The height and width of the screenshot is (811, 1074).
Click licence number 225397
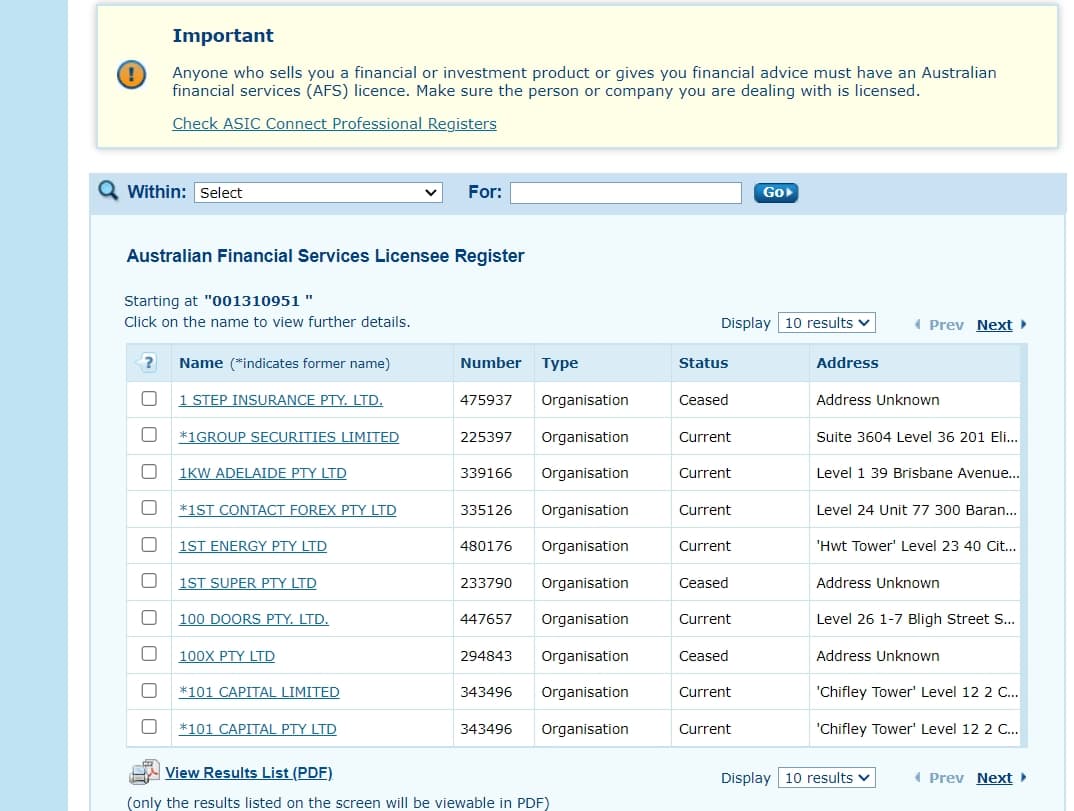click(486, 437)
